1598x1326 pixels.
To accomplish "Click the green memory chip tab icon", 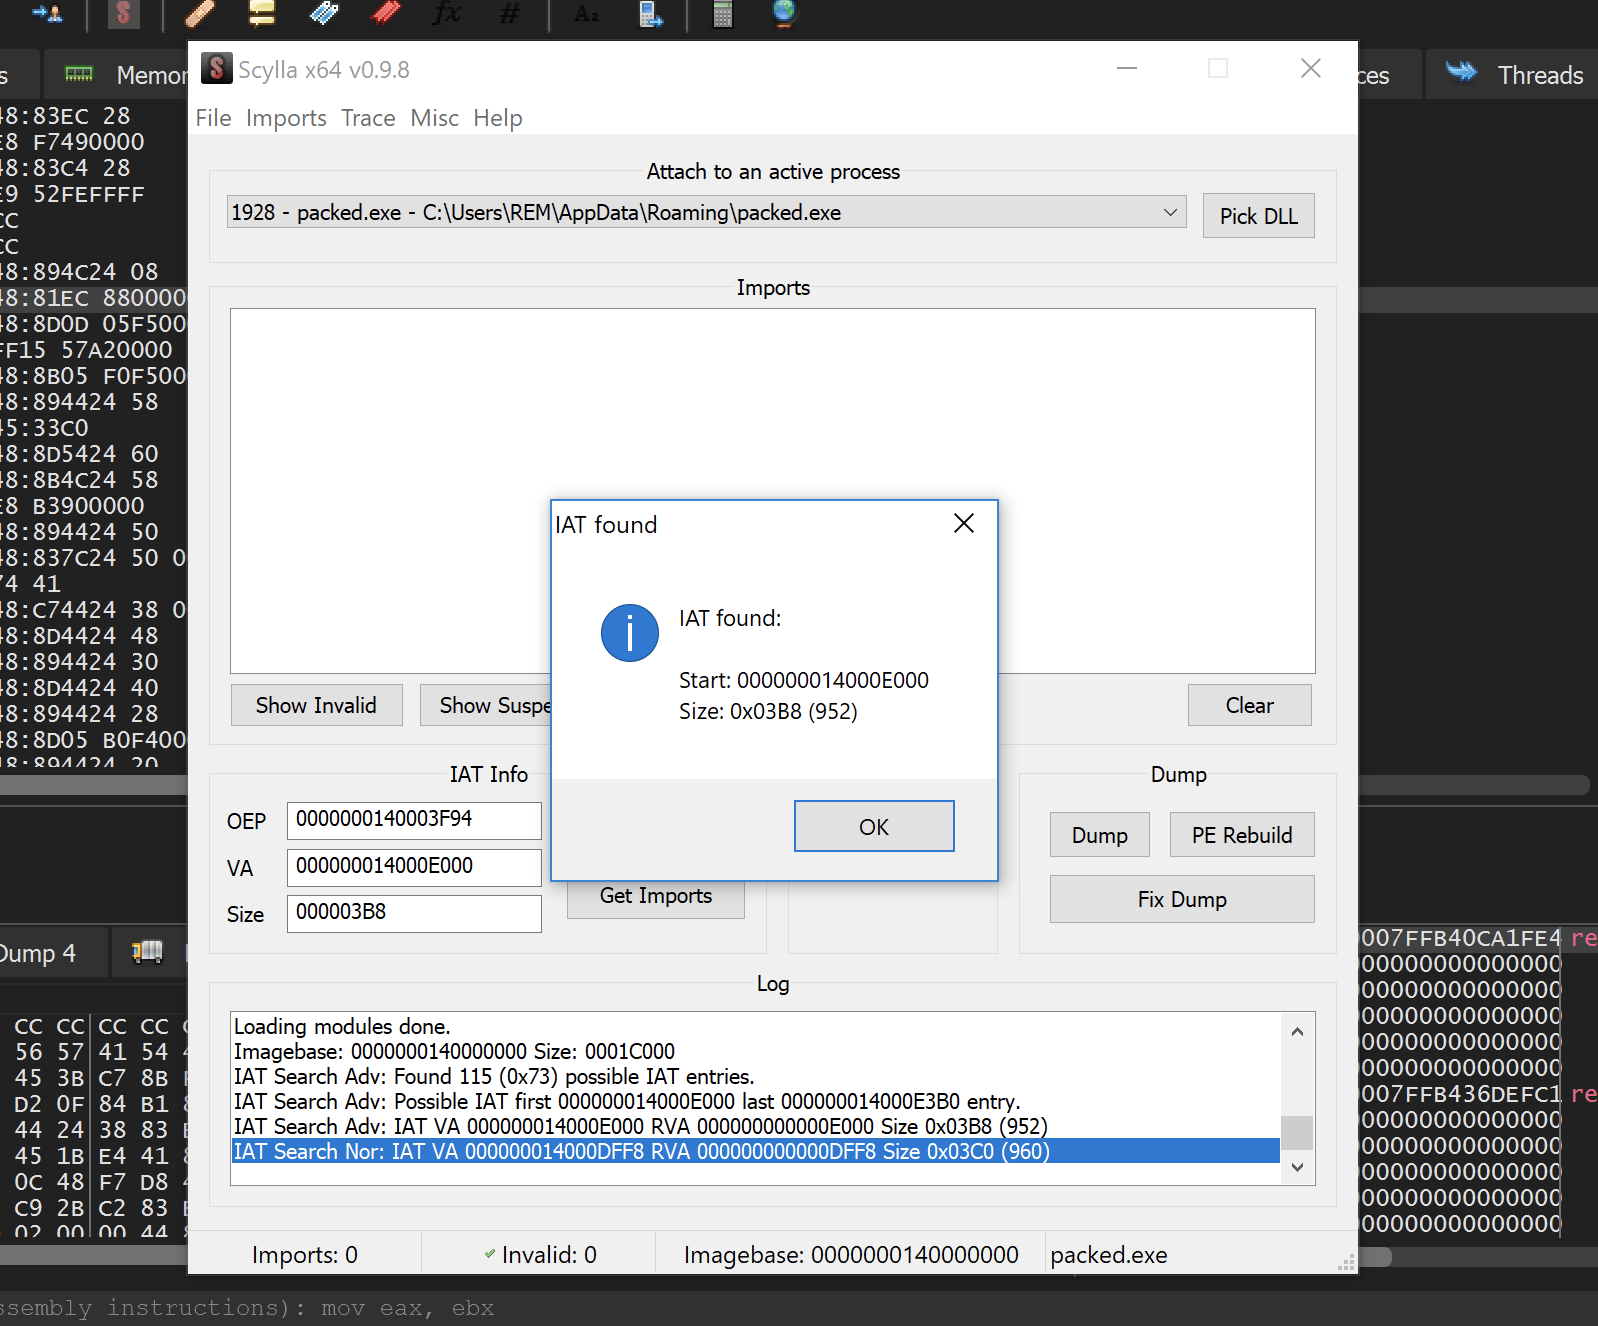I will click(79, 75).
